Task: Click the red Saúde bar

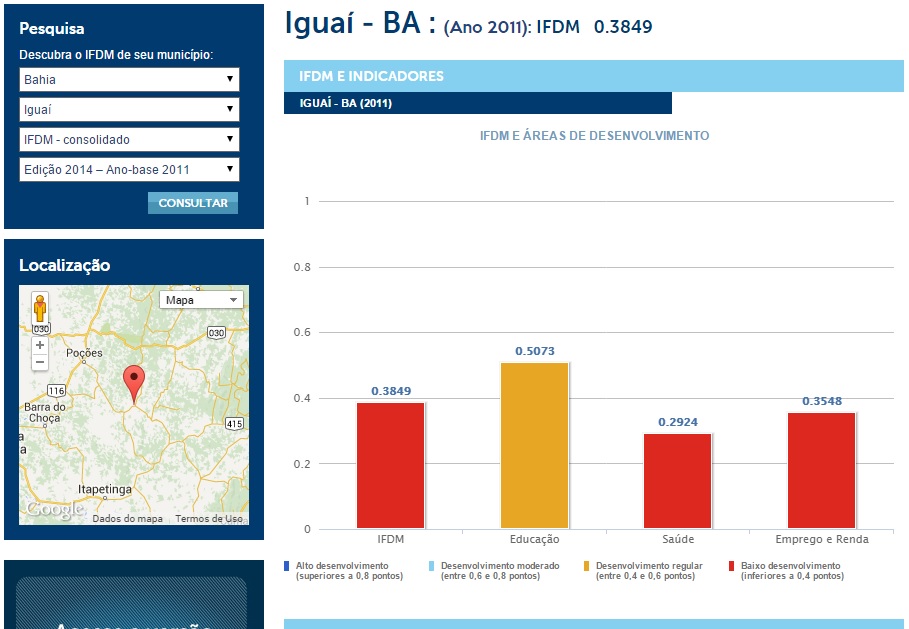Action: [x=678, y=481]
